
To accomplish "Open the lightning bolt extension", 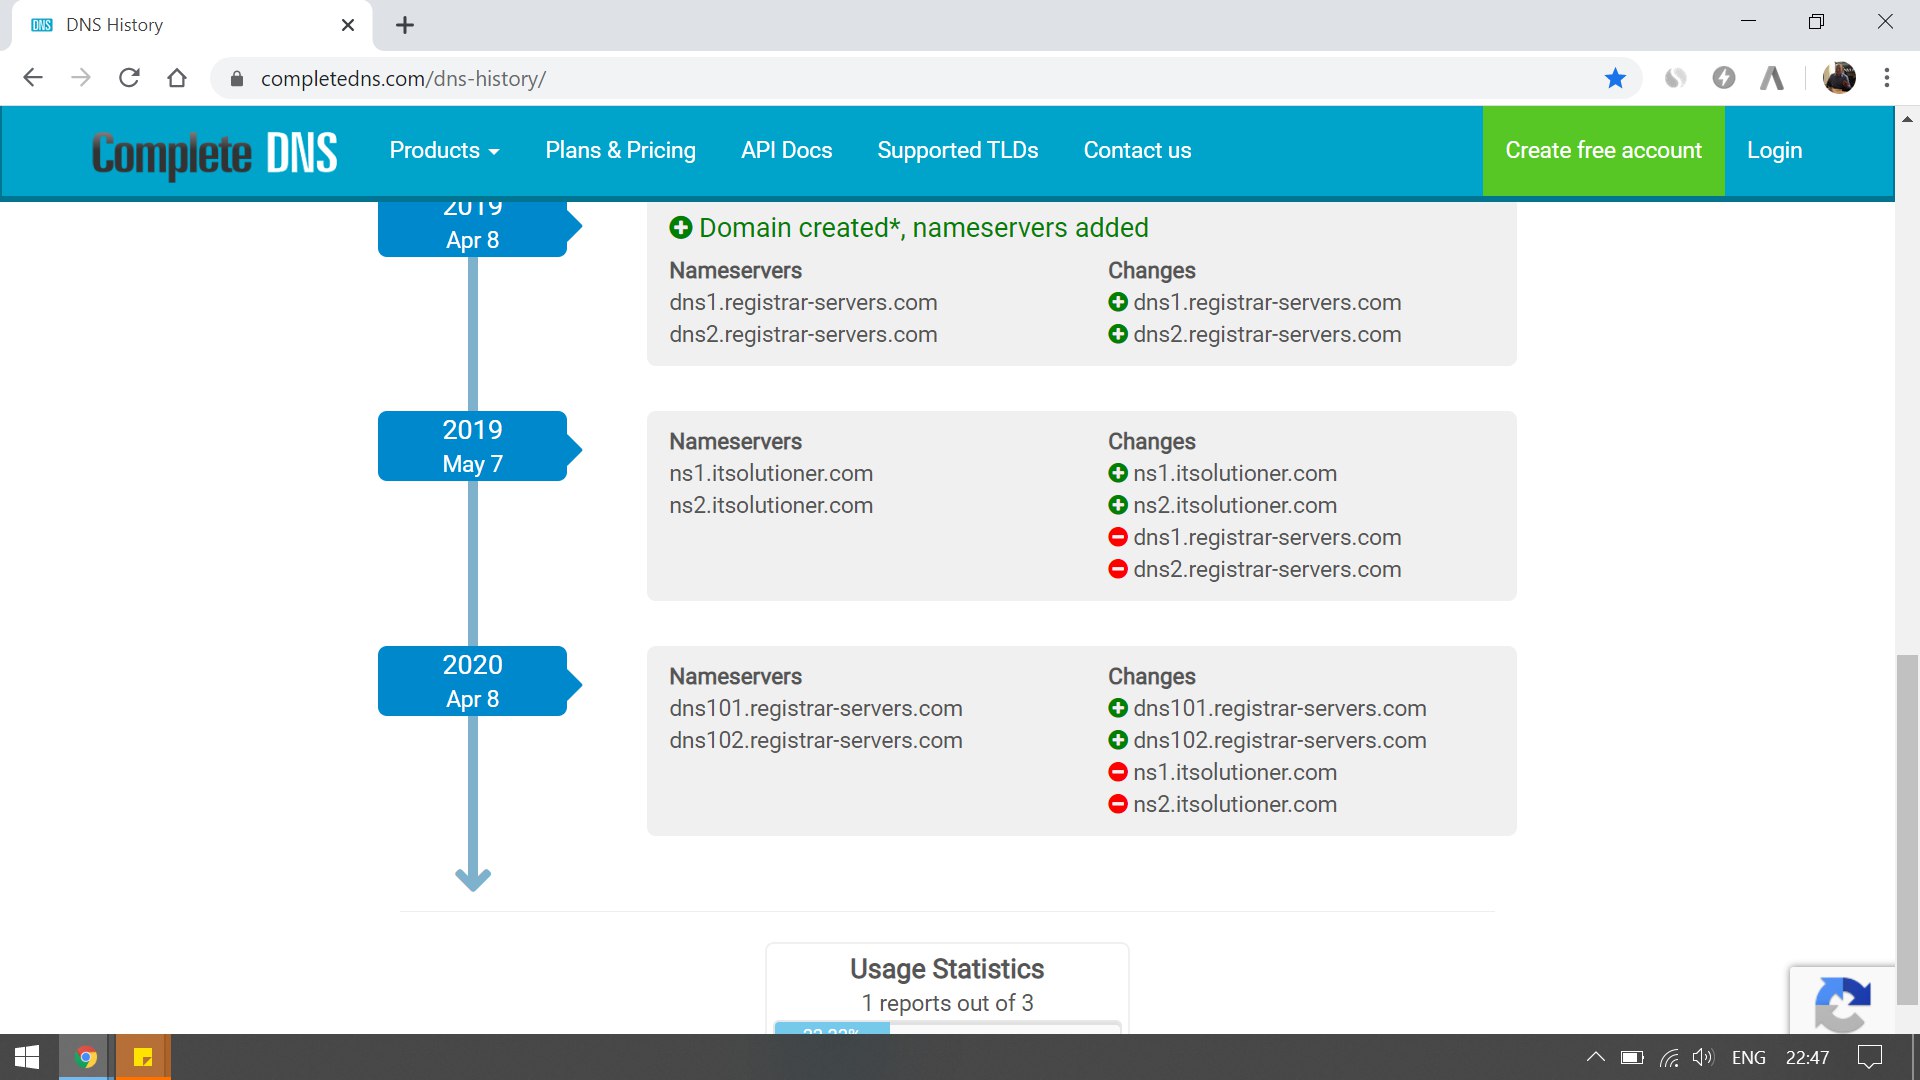I will pos(1723,78).
